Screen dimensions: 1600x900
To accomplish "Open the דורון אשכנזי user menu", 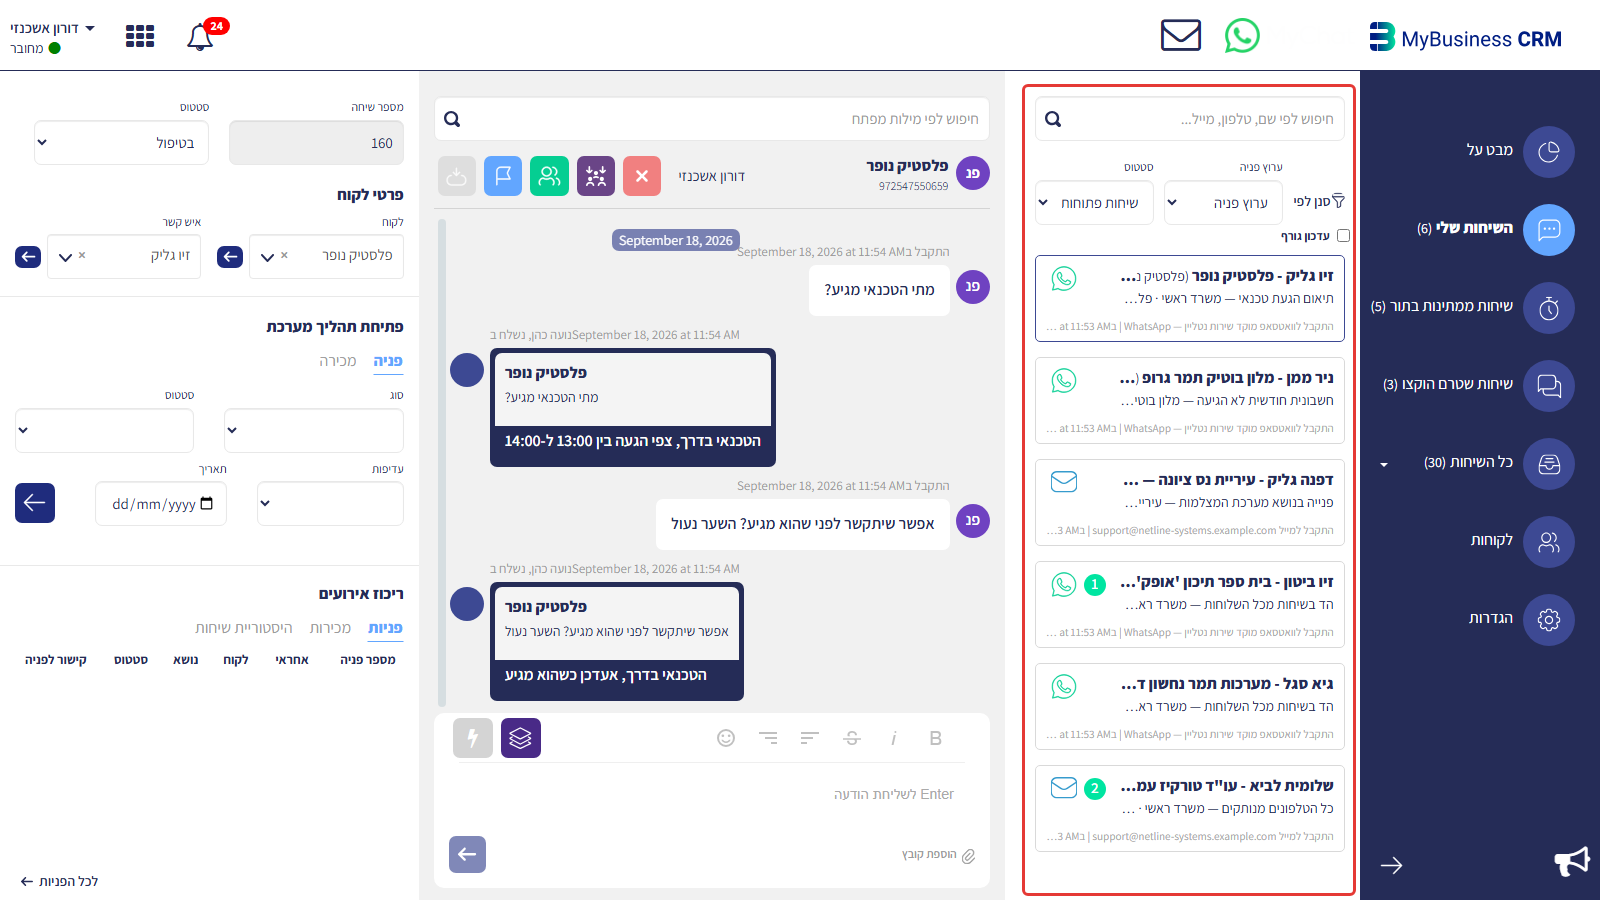I will click(x=52, y=29).
